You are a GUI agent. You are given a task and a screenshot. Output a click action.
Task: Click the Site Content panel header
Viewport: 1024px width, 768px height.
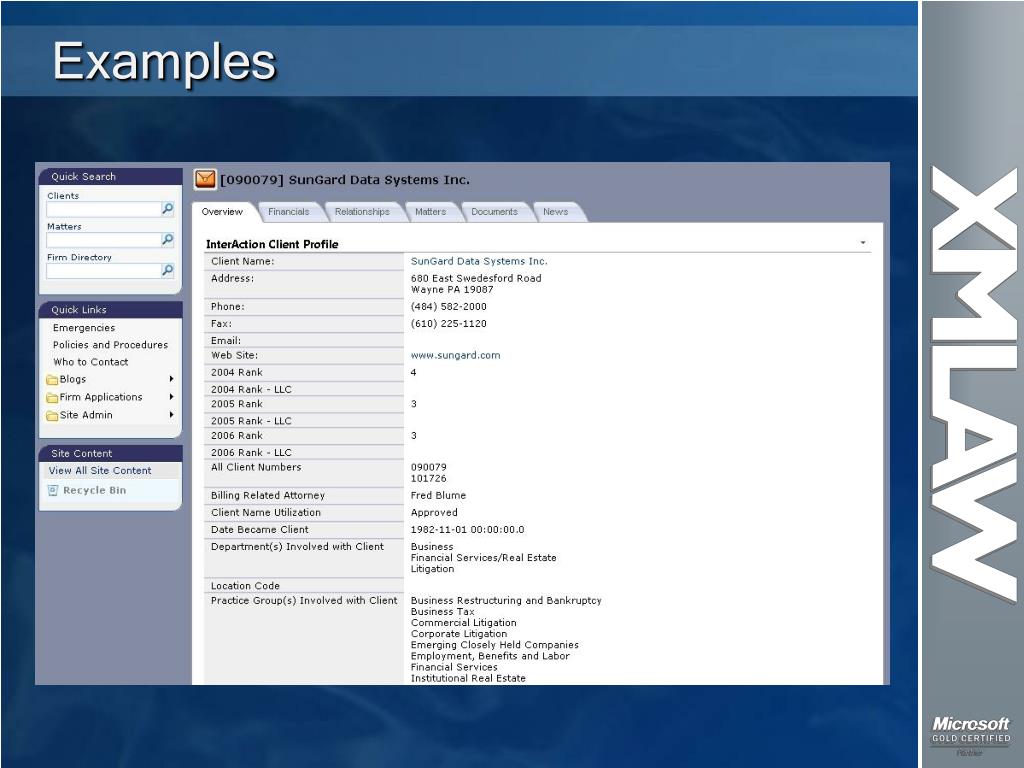click(110, 453)
